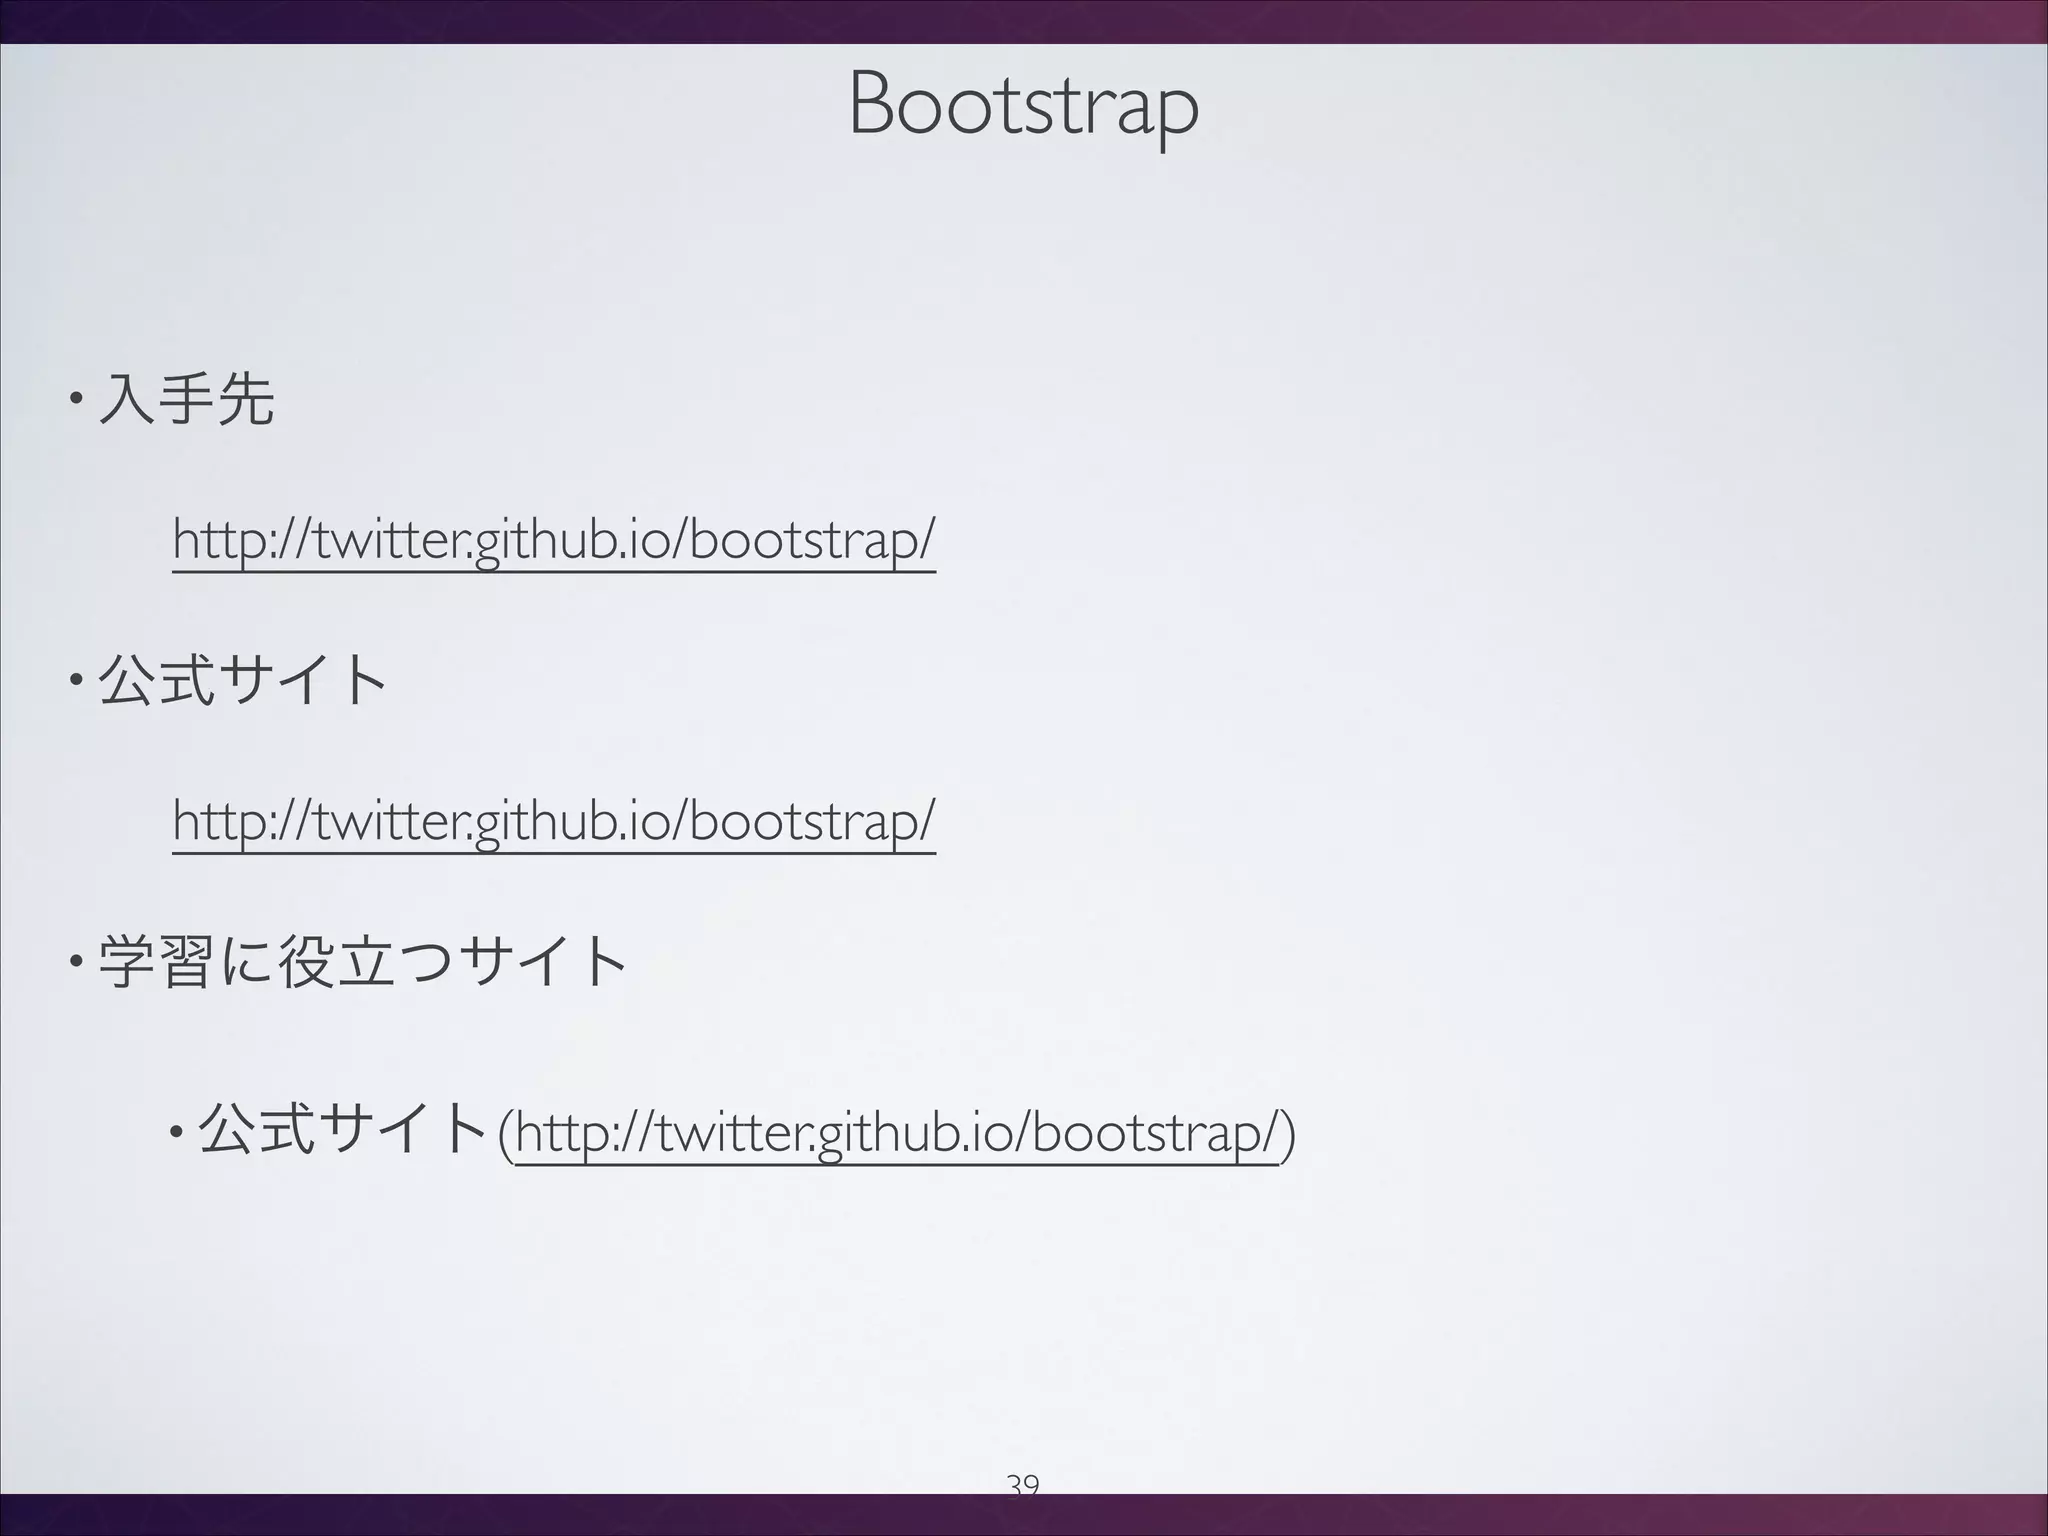Click the slide page number 39
Viewport: 2048px width, 1536px height.
[1023, 1487]
